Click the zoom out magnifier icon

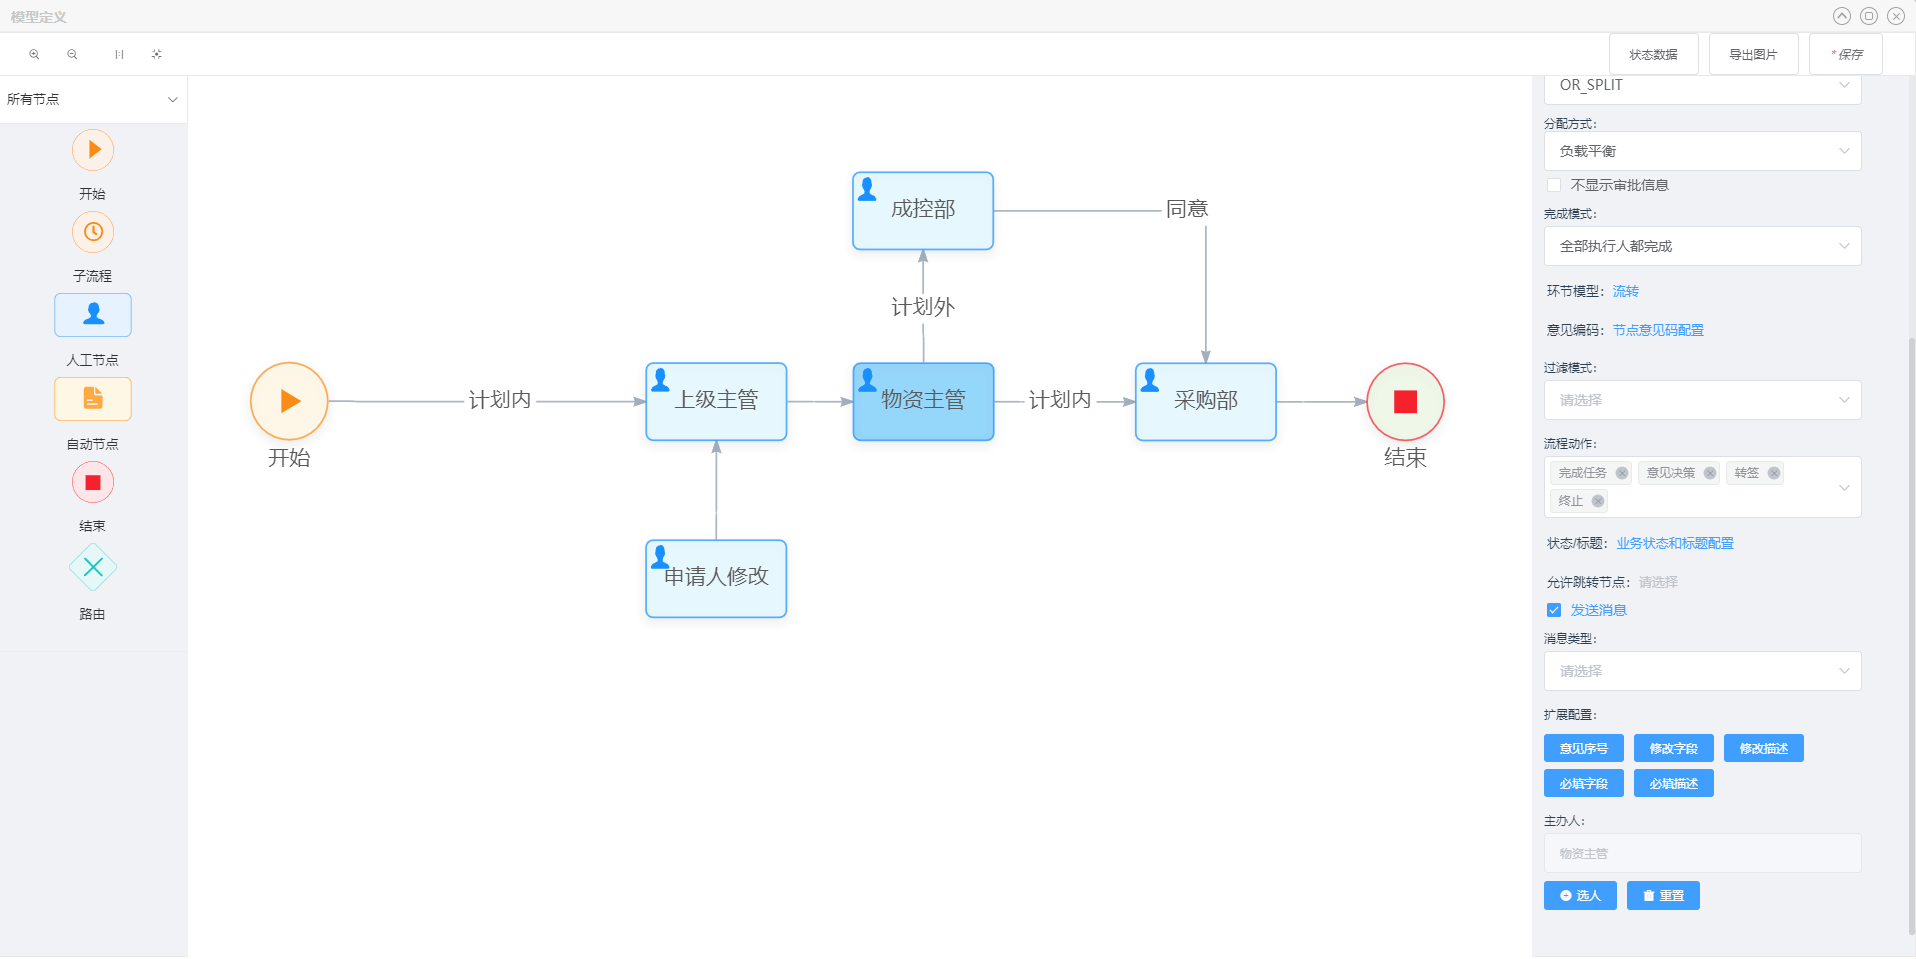(x=72, y=54)
